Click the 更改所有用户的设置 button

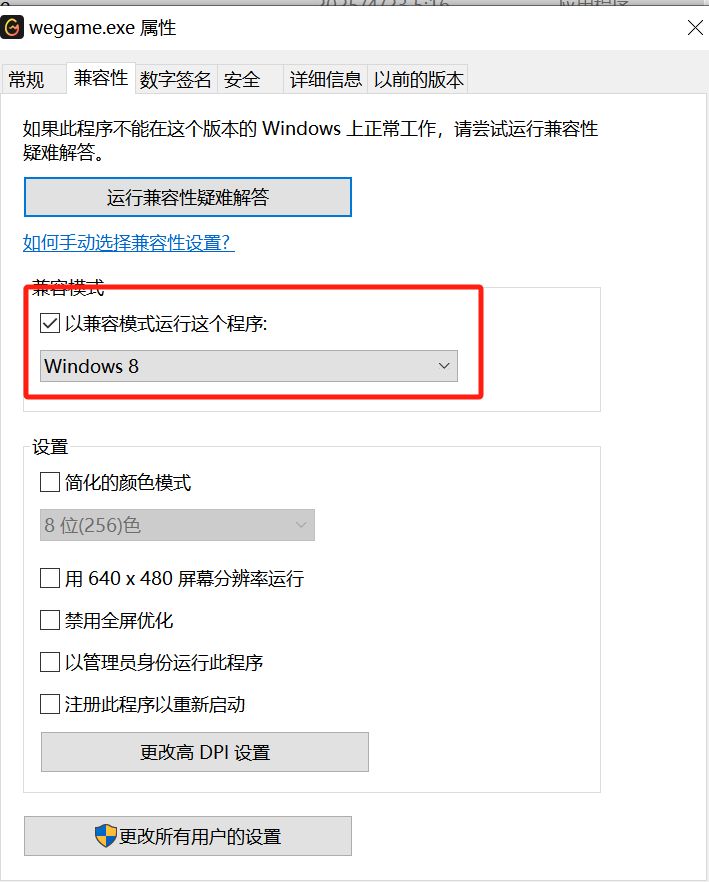[x=188, y=836]
